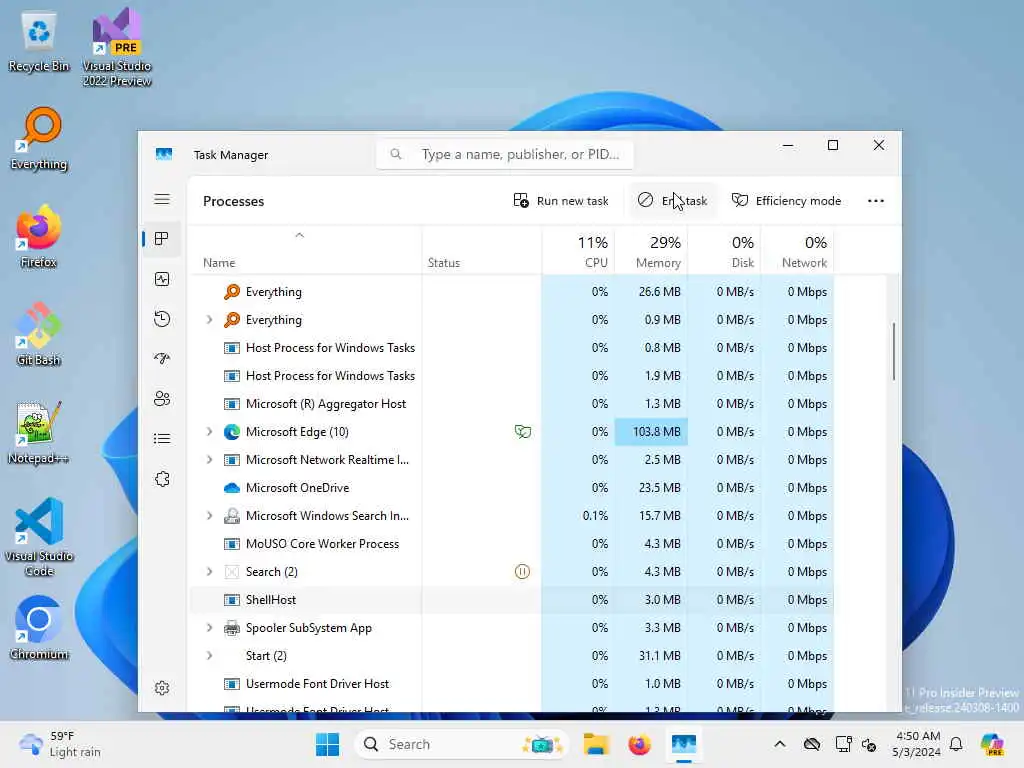Click Run new task button
1024x768 pixels.
(561, 201)
